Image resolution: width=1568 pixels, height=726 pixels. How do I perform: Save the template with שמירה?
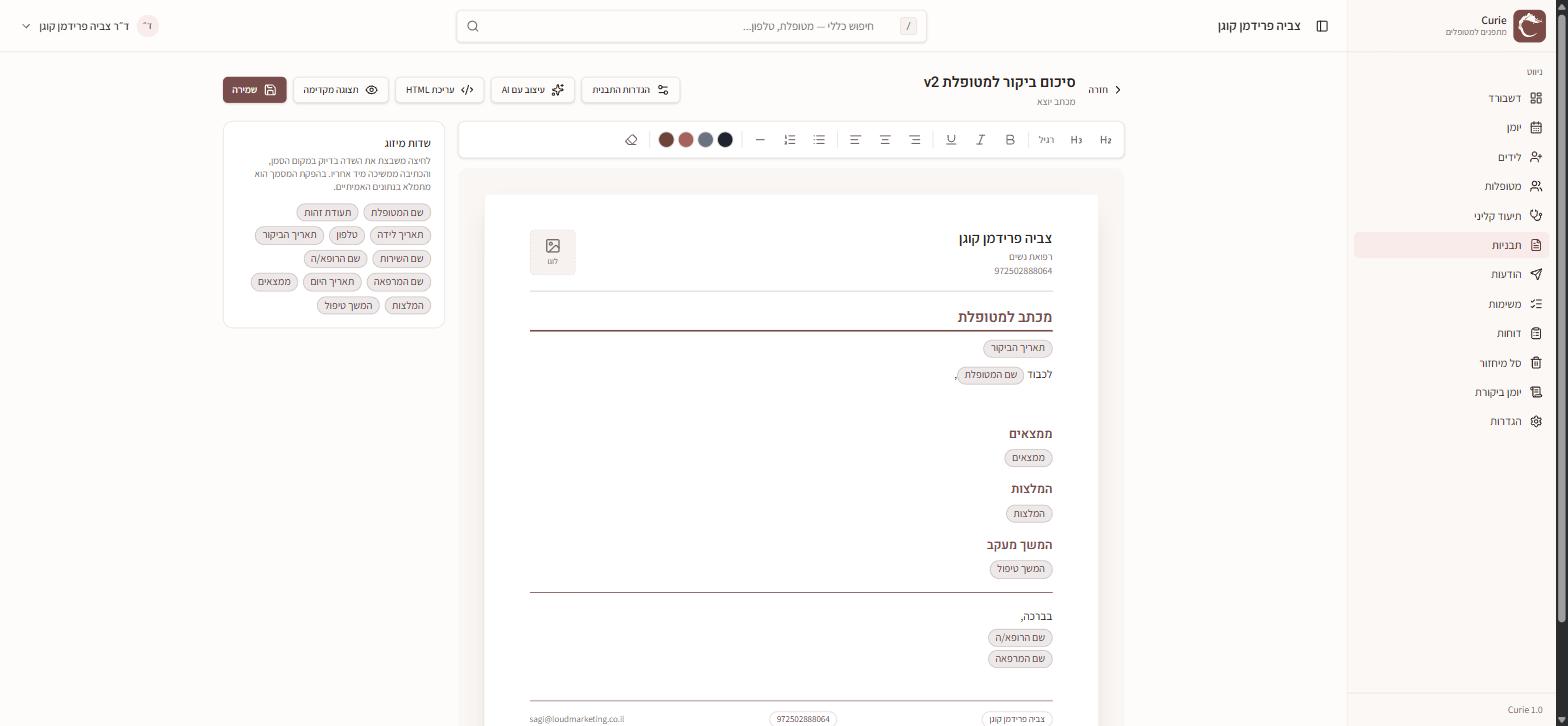(255, 90)
